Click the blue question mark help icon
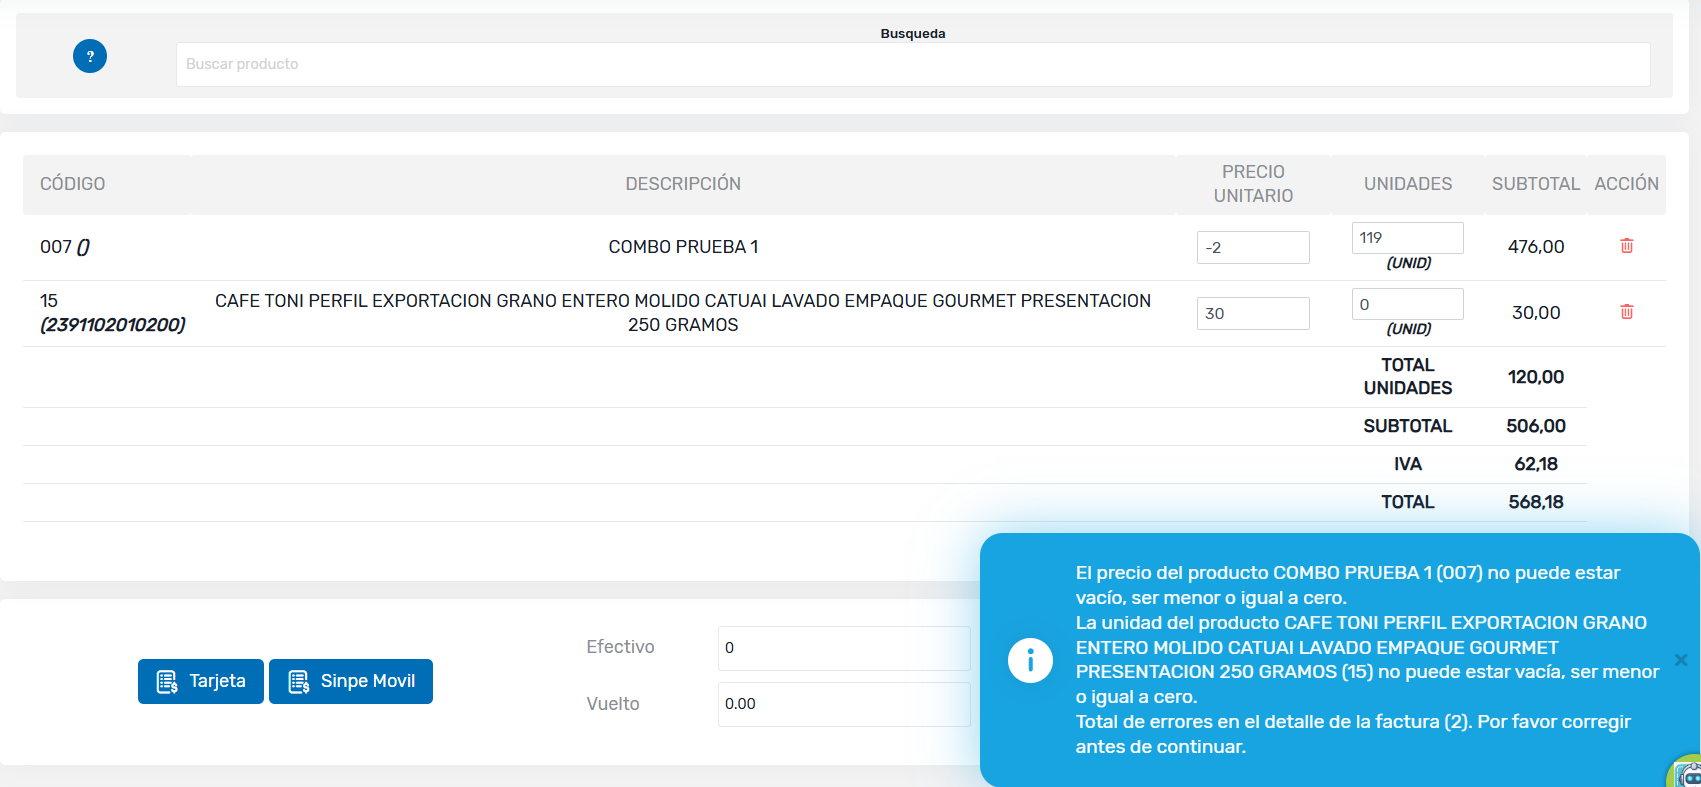 coord(90,56)
